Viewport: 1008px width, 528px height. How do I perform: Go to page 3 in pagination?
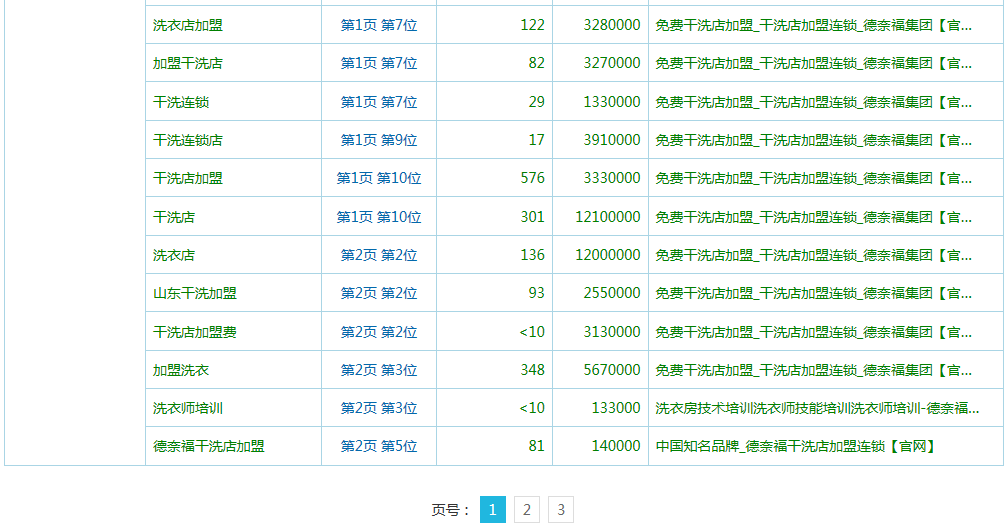click(561, 510)
